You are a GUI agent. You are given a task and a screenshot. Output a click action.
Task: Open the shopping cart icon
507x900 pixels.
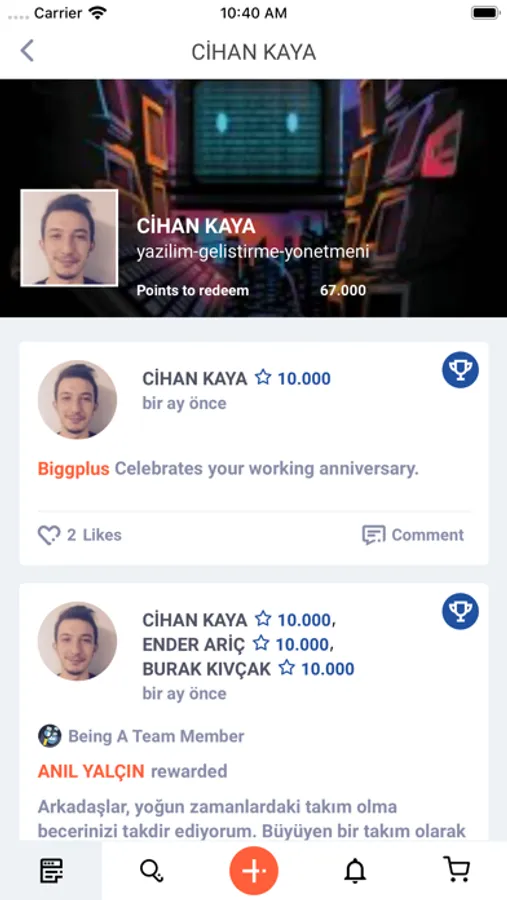pyautogui.click(x=456, y=870)
